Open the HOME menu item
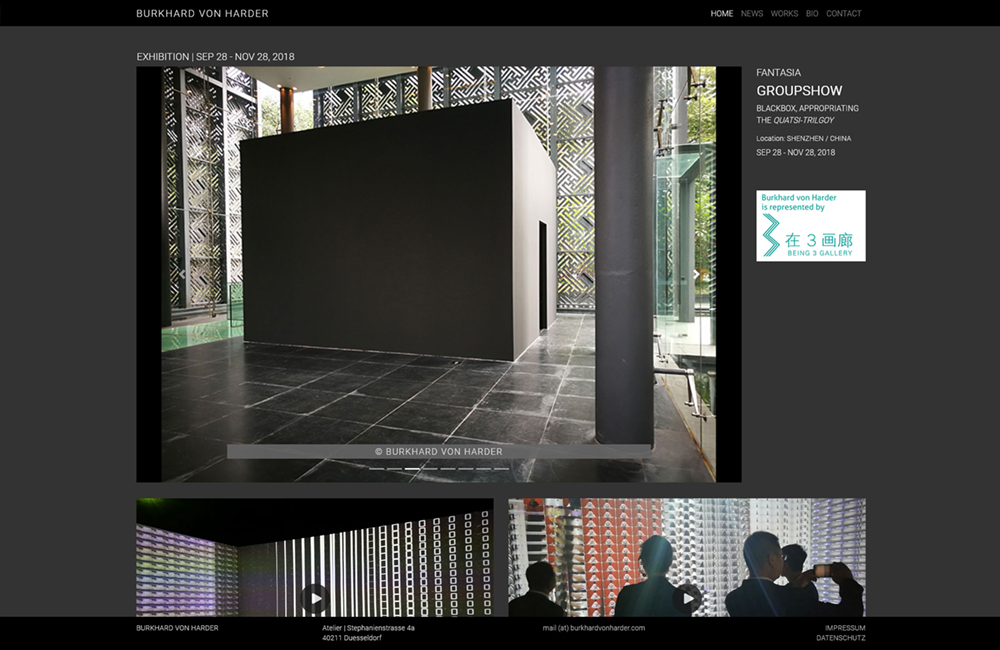The image size is (1000, 650). (x=721, y=14)
